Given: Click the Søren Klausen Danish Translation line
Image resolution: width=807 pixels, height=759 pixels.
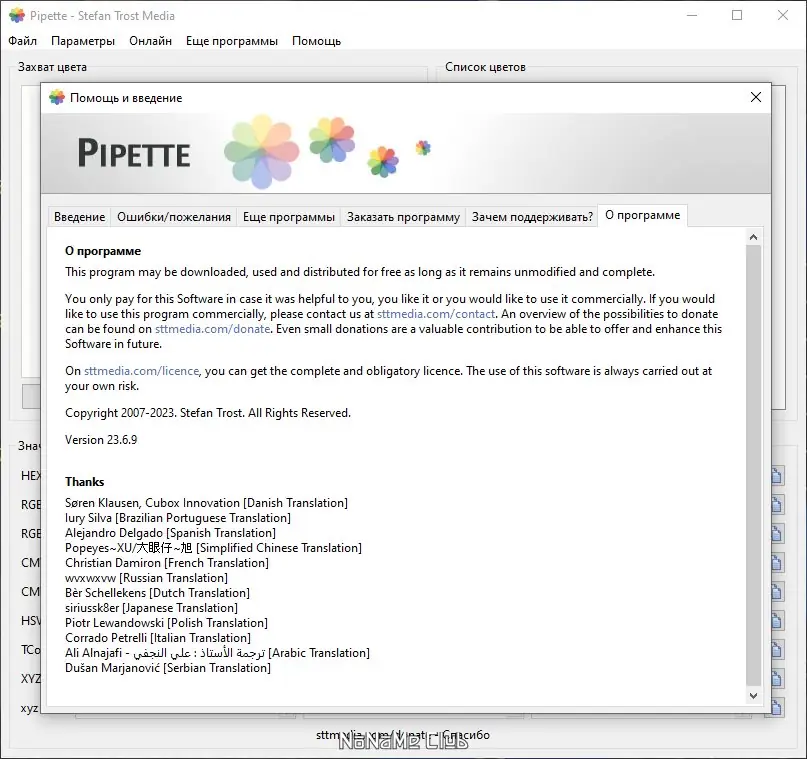Looking at the screenshot, I should [x=206, y=503].
